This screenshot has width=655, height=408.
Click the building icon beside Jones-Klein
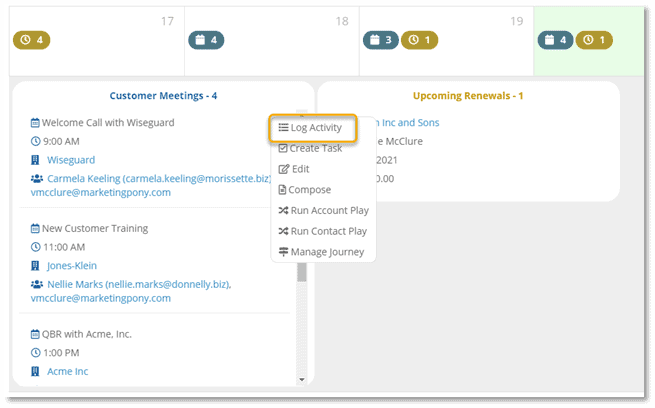[35, 266]
